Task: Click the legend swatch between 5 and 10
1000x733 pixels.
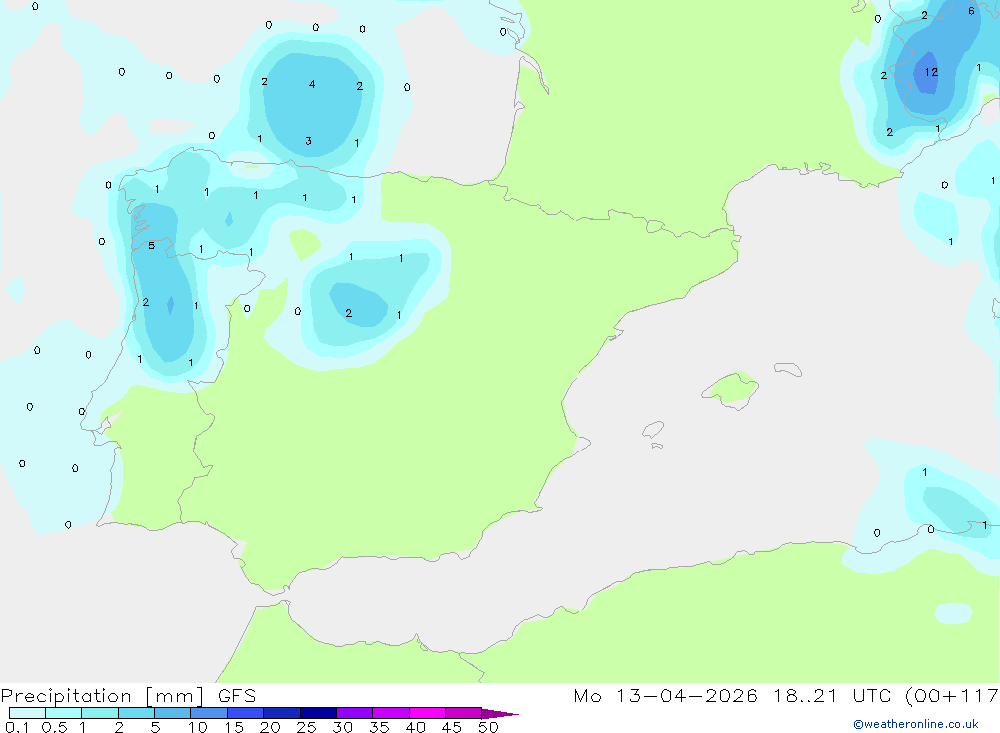Action: (x=172, y=713)
